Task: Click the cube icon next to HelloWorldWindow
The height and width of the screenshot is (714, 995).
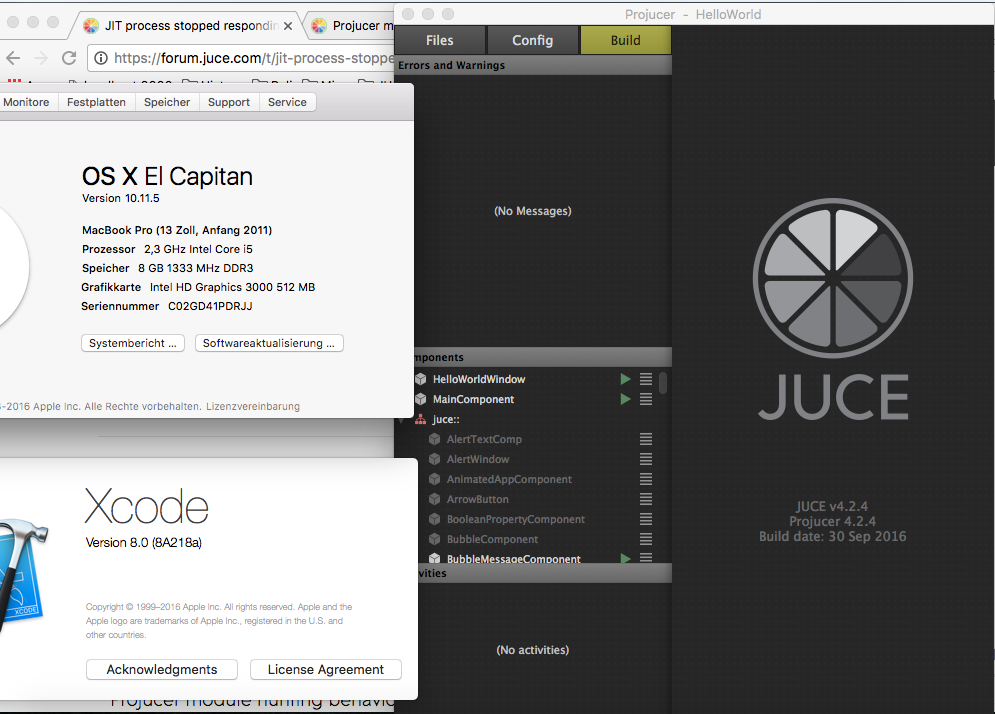Action: 421,379
